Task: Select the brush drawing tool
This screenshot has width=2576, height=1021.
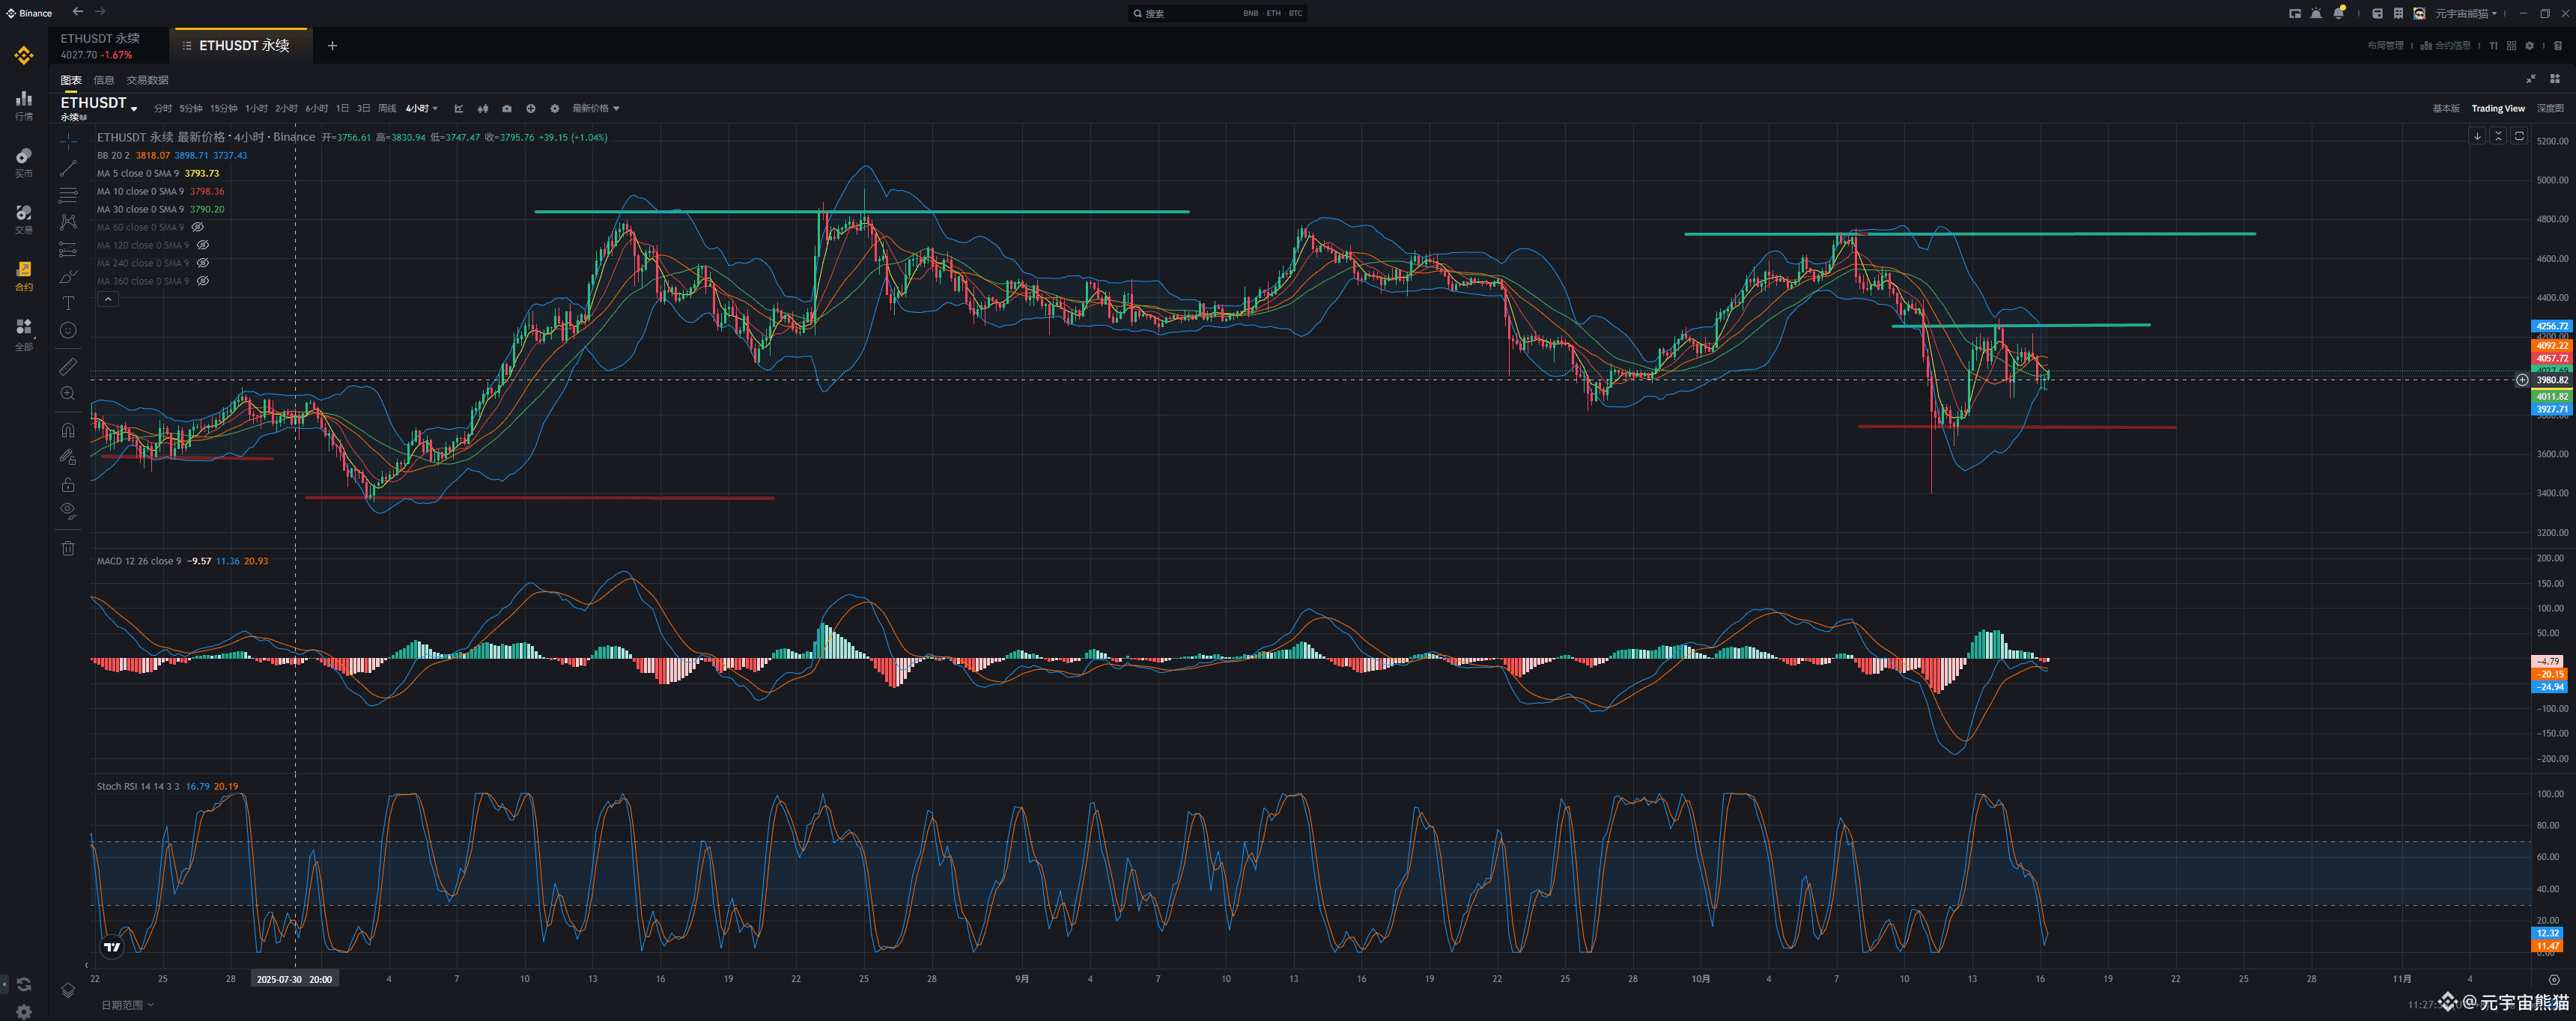Action: (x=68, y=276)
